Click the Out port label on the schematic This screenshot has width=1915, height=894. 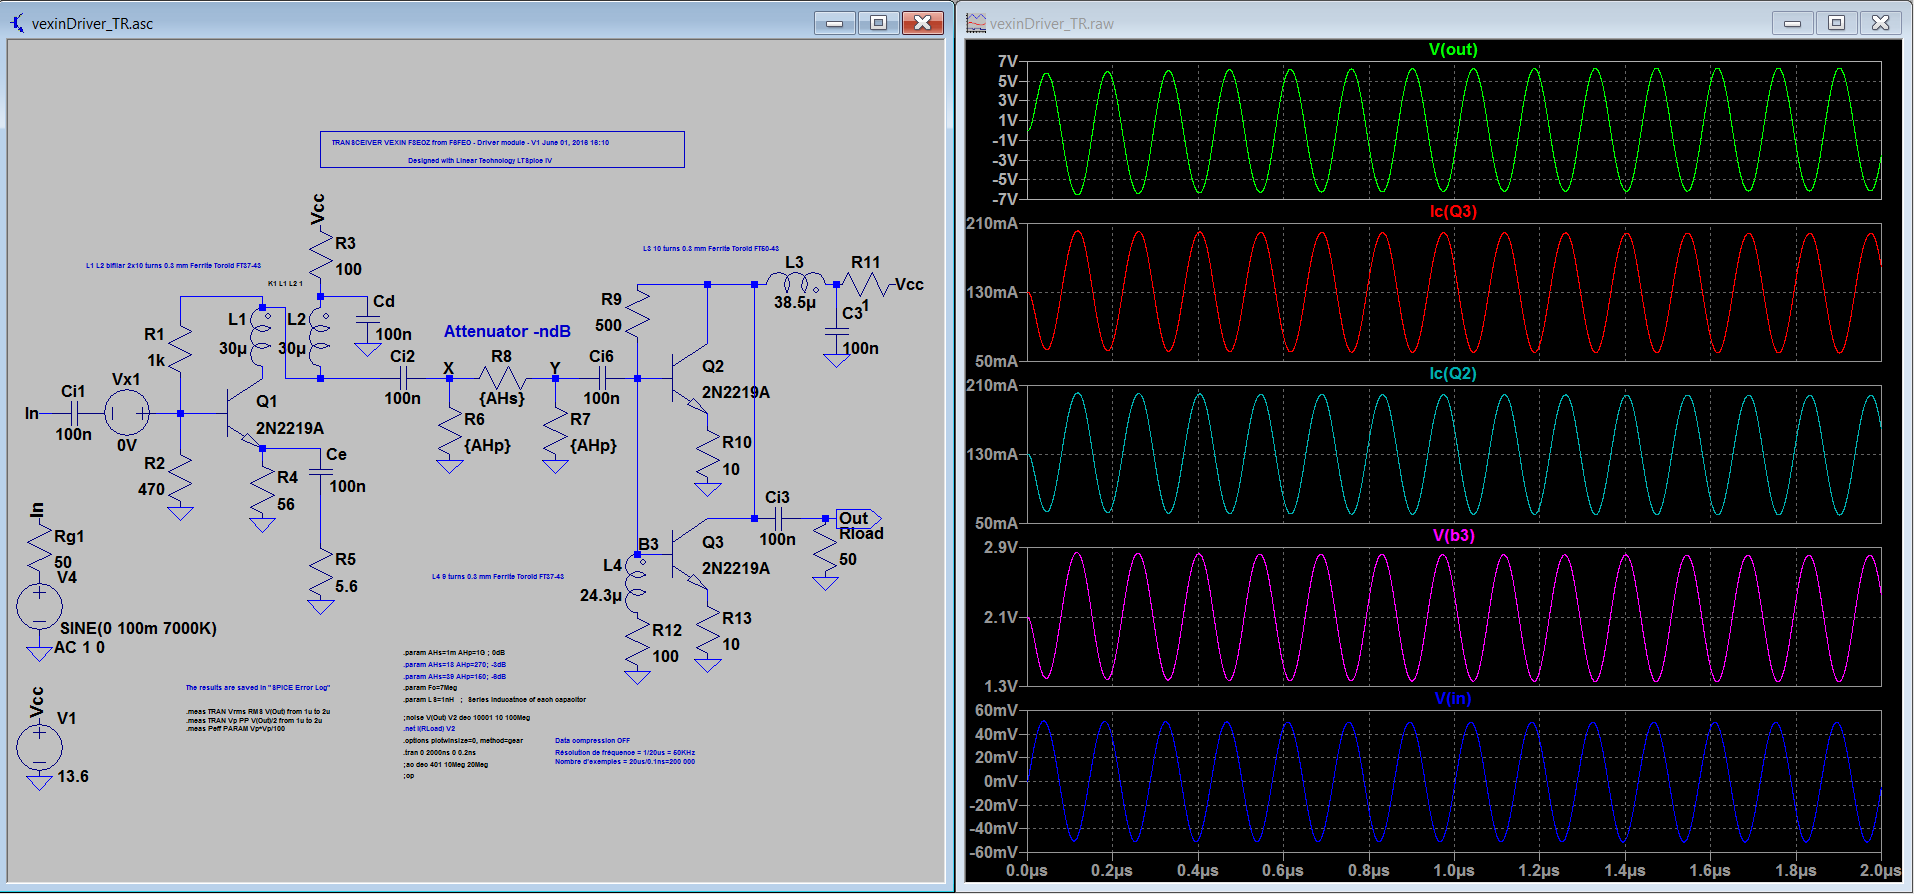856,518
